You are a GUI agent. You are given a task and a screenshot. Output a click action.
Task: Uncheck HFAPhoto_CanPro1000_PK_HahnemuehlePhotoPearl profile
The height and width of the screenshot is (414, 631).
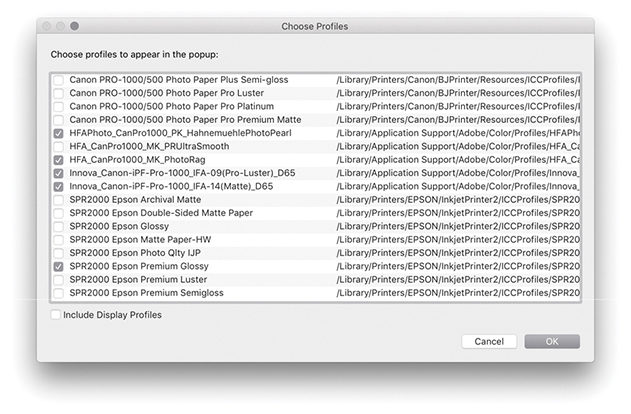pyautogui.click(x=58, y=133)
